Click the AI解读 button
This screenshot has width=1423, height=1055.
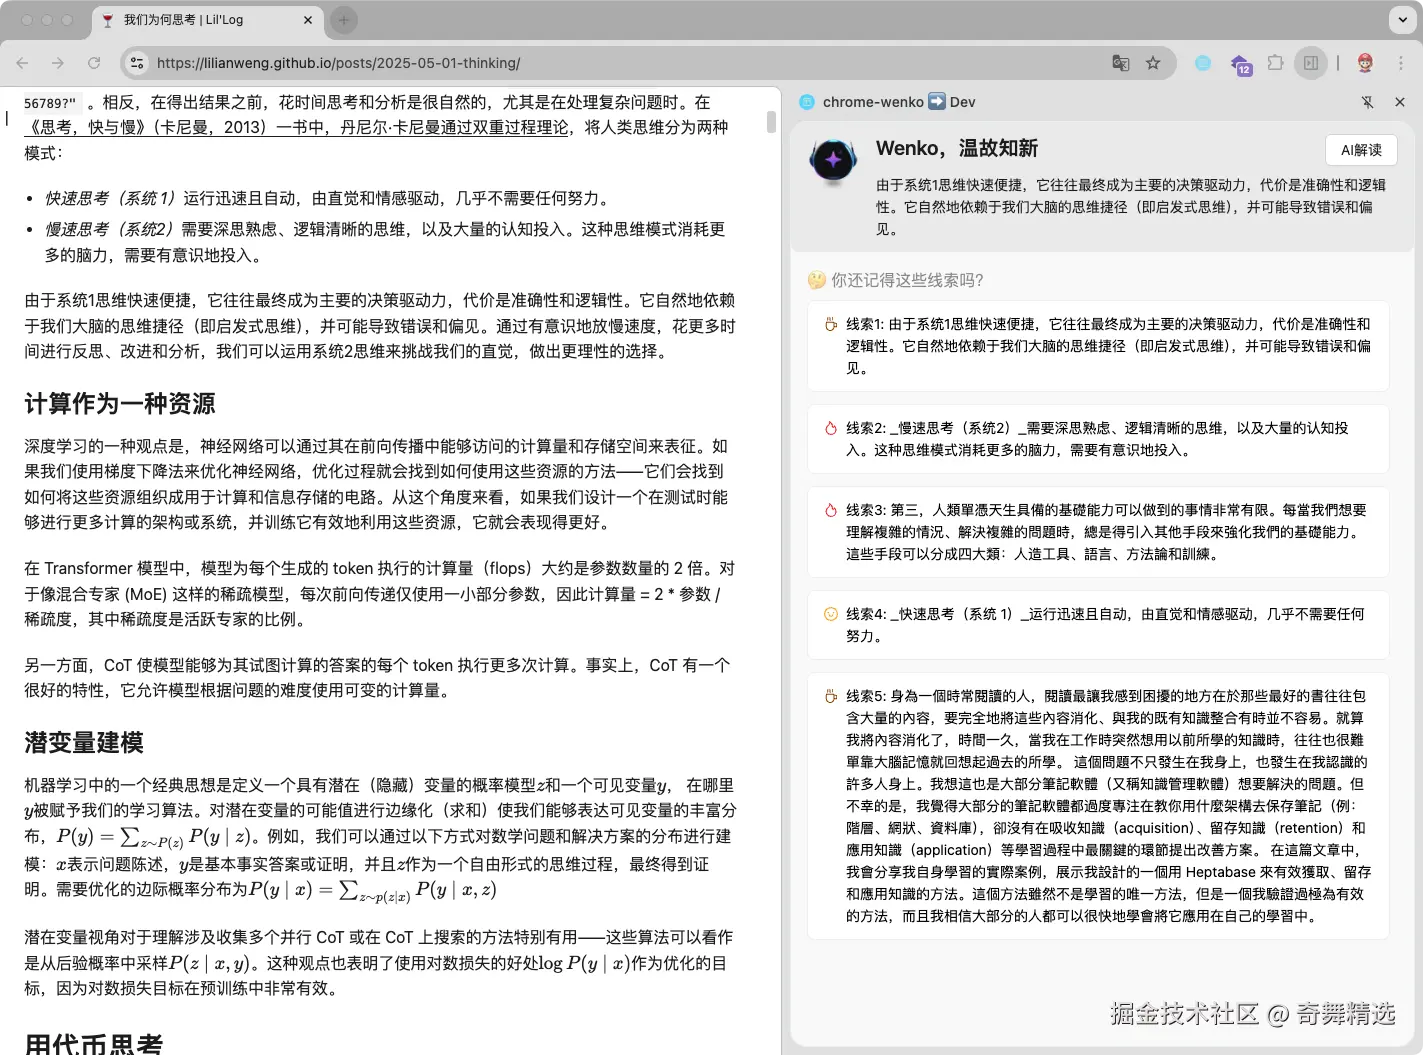point(1361,150)
